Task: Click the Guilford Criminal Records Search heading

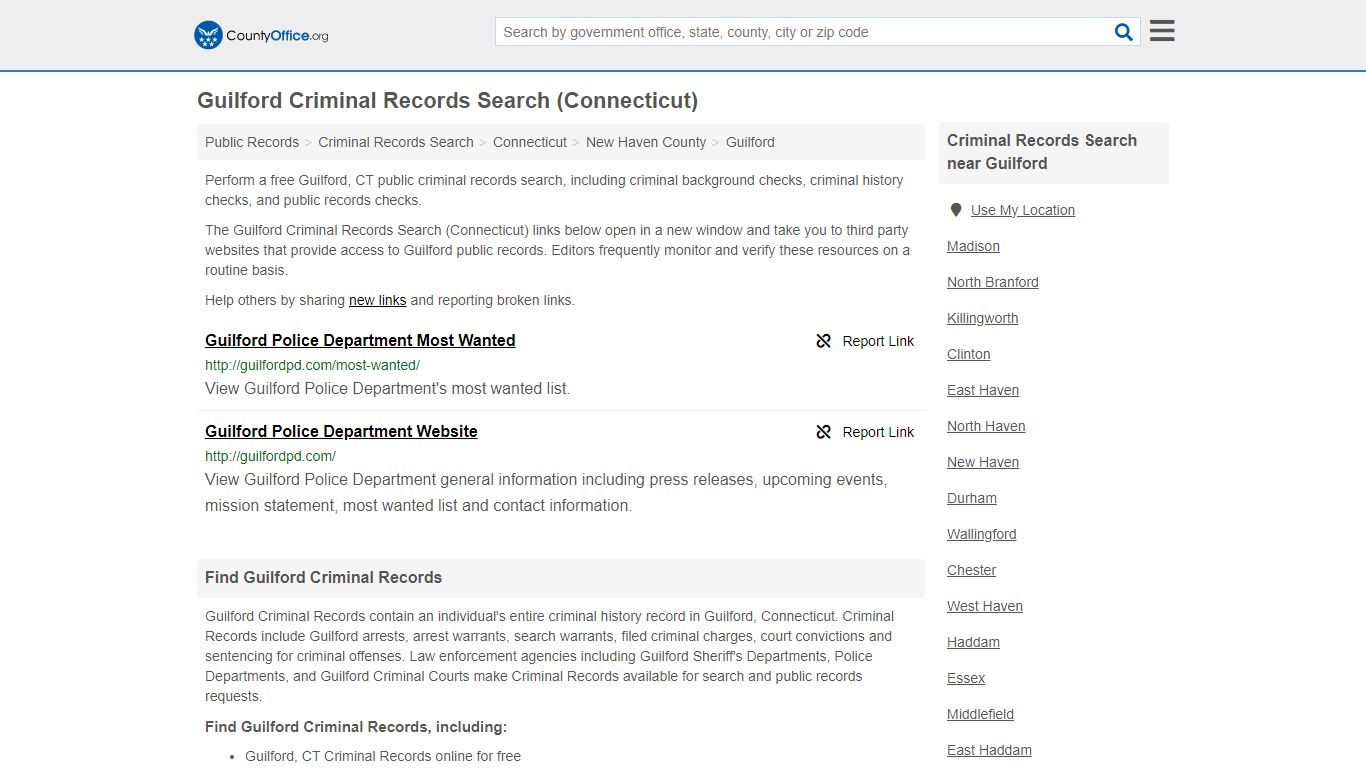Action: (447, 101)
